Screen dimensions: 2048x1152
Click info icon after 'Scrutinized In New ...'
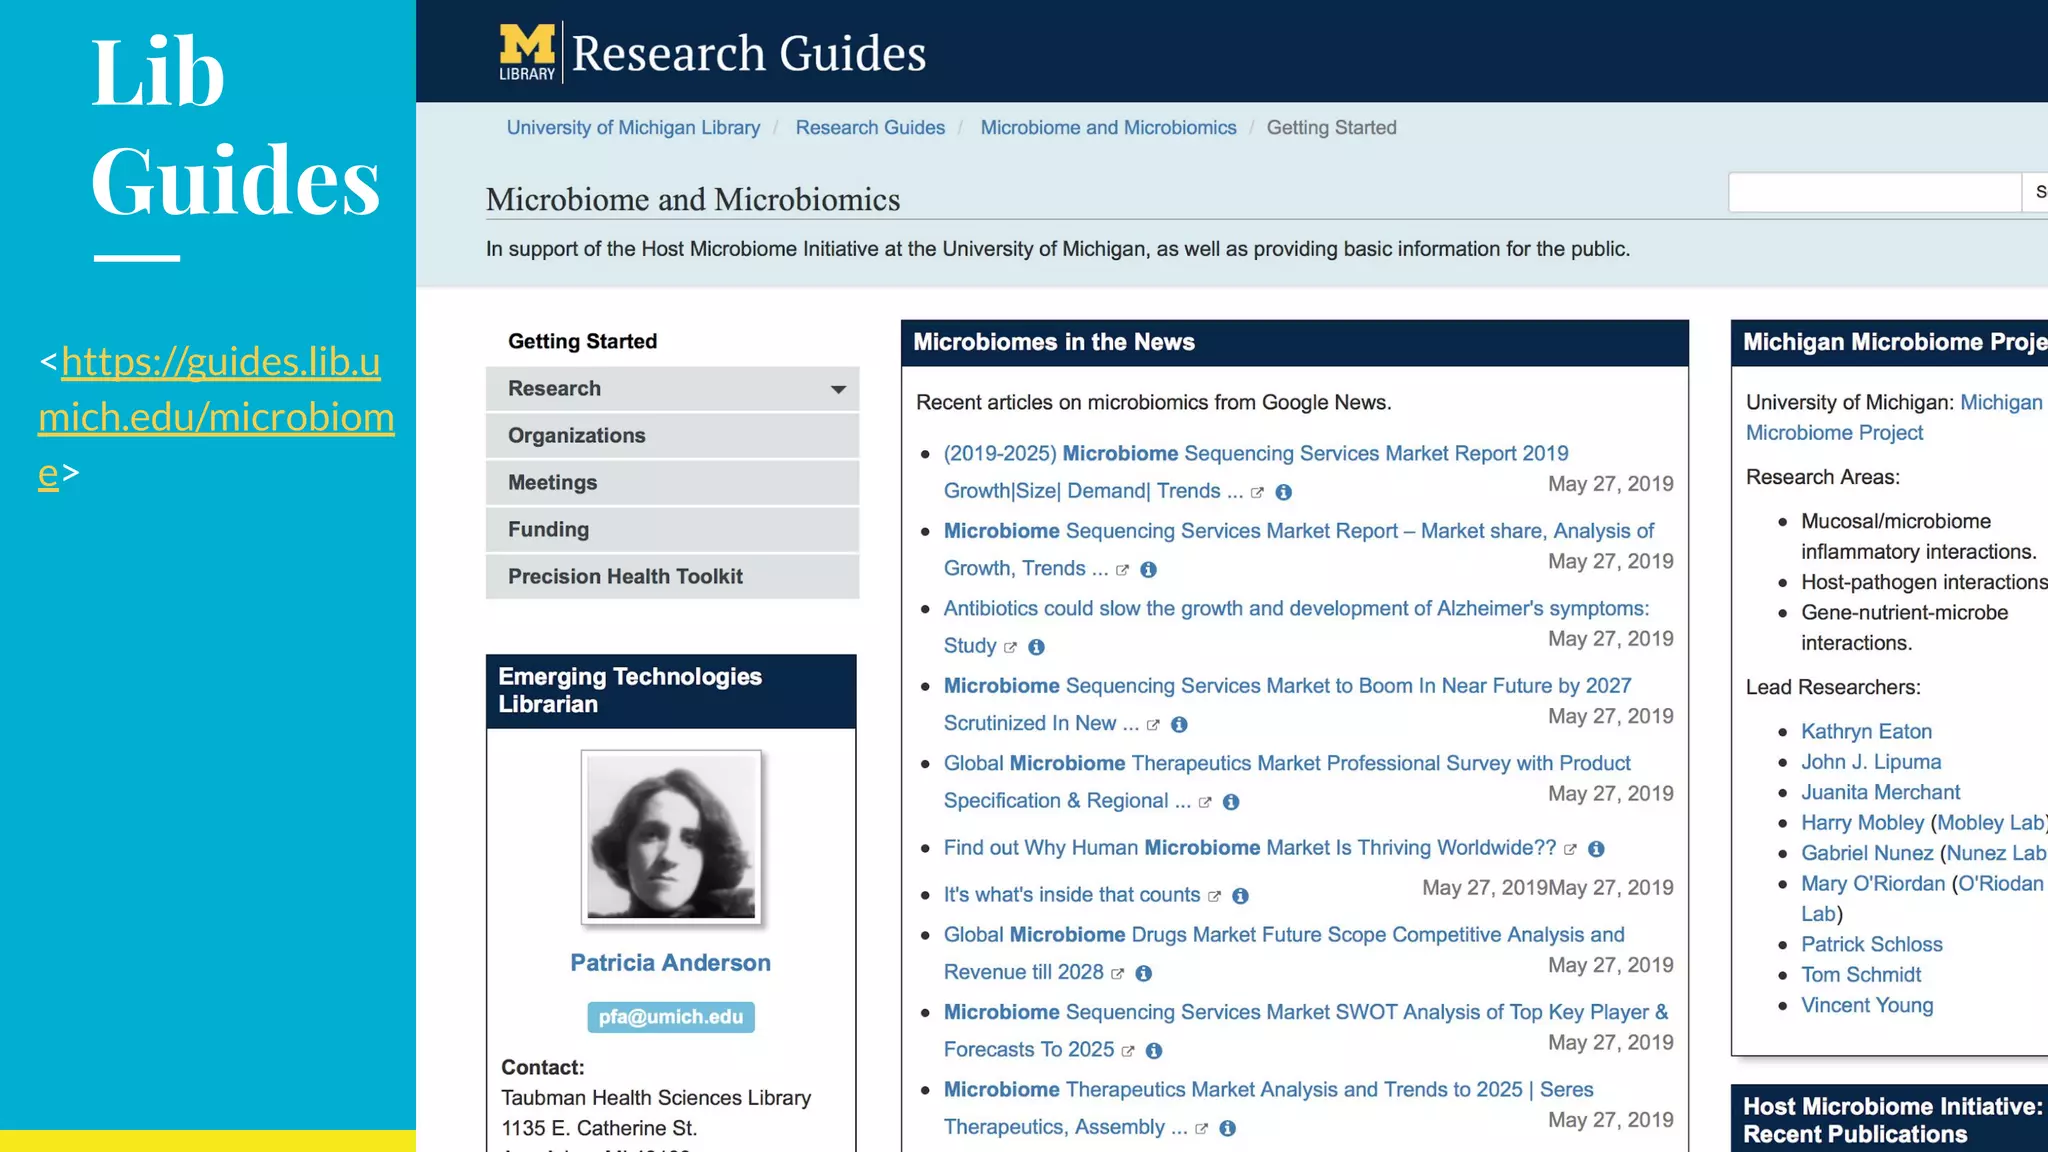(x=1179, y=724)
